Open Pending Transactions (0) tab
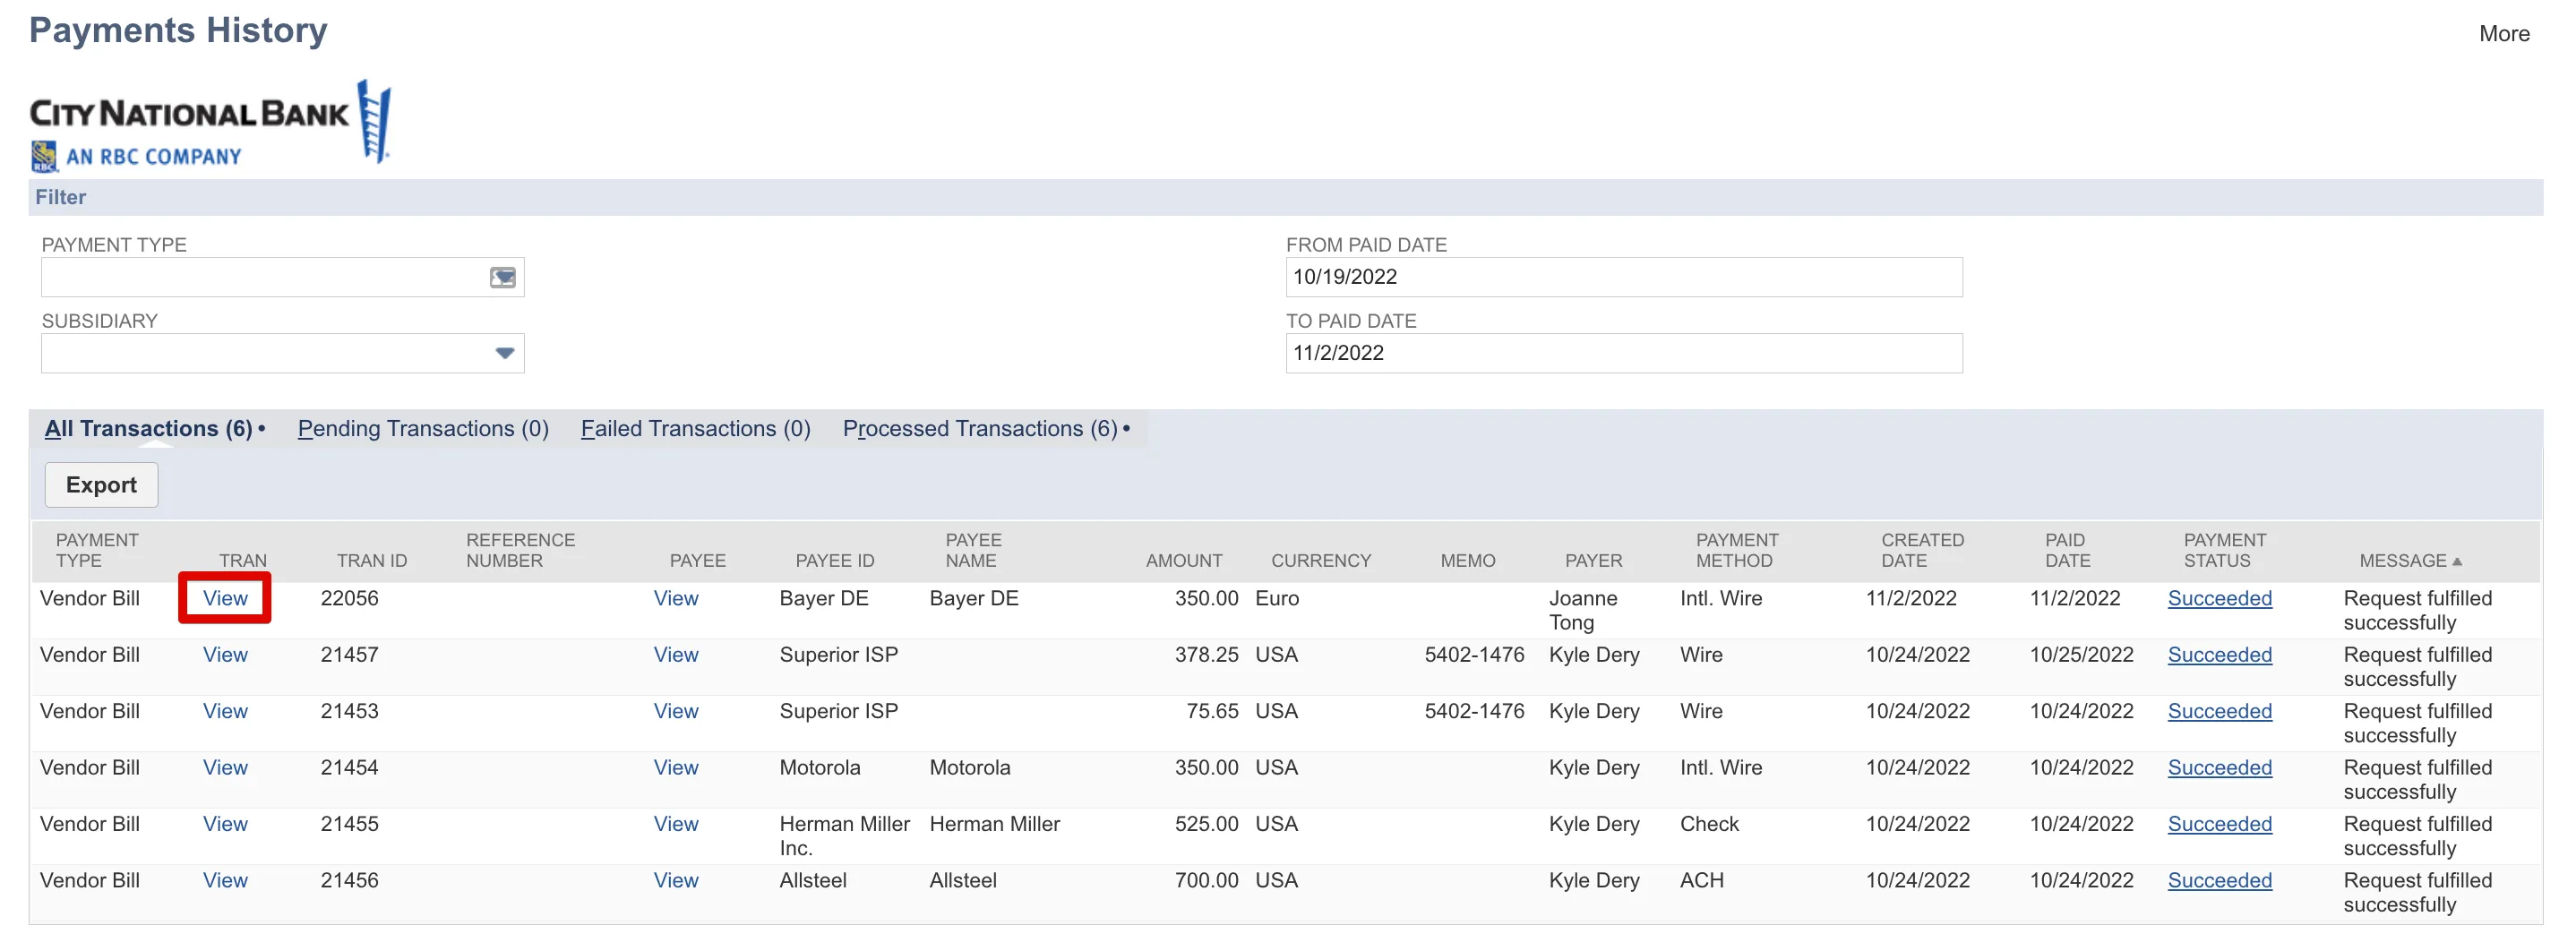Image resolution: width=2576 pixels, height=951 pixels. (x=423, y=428)
